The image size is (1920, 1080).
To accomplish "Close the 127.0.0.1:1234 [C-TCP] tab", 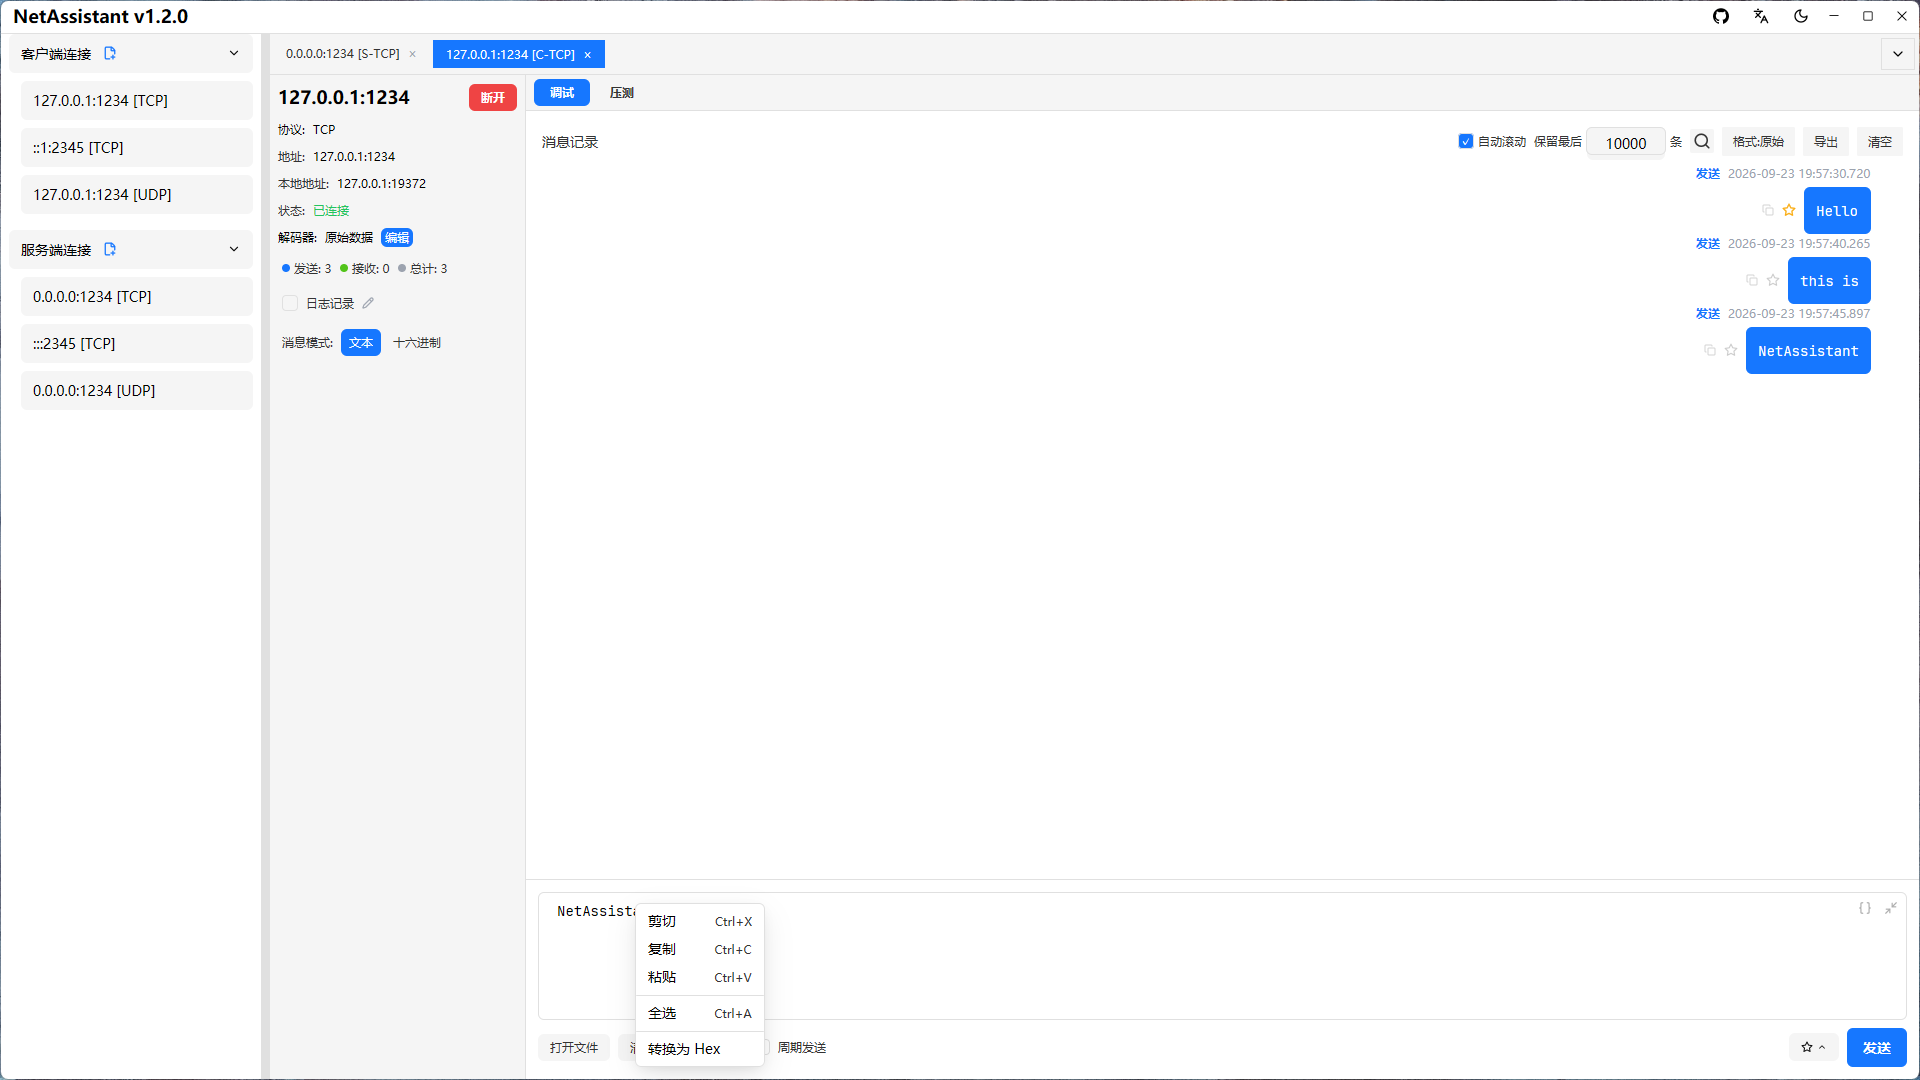I will (x=587, y=55).
